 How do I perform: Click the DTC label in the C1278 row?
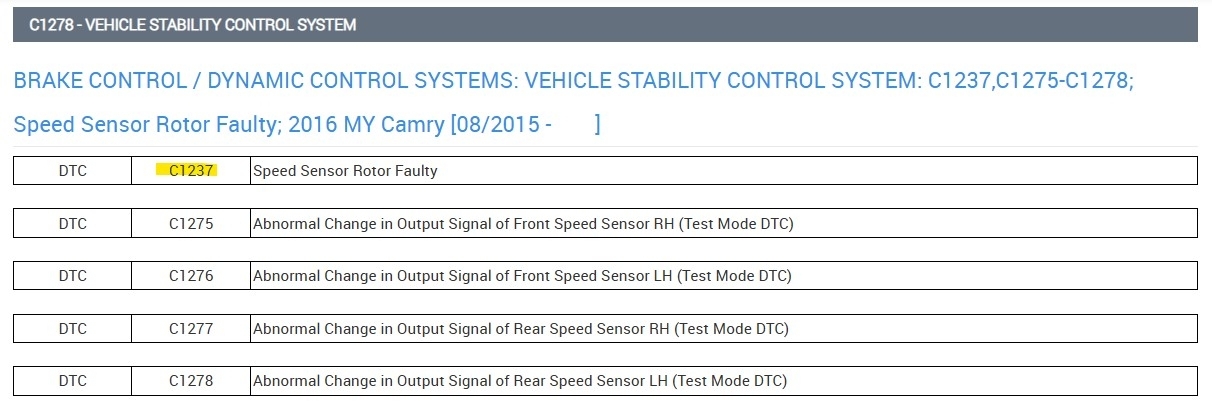click(73, 381)
